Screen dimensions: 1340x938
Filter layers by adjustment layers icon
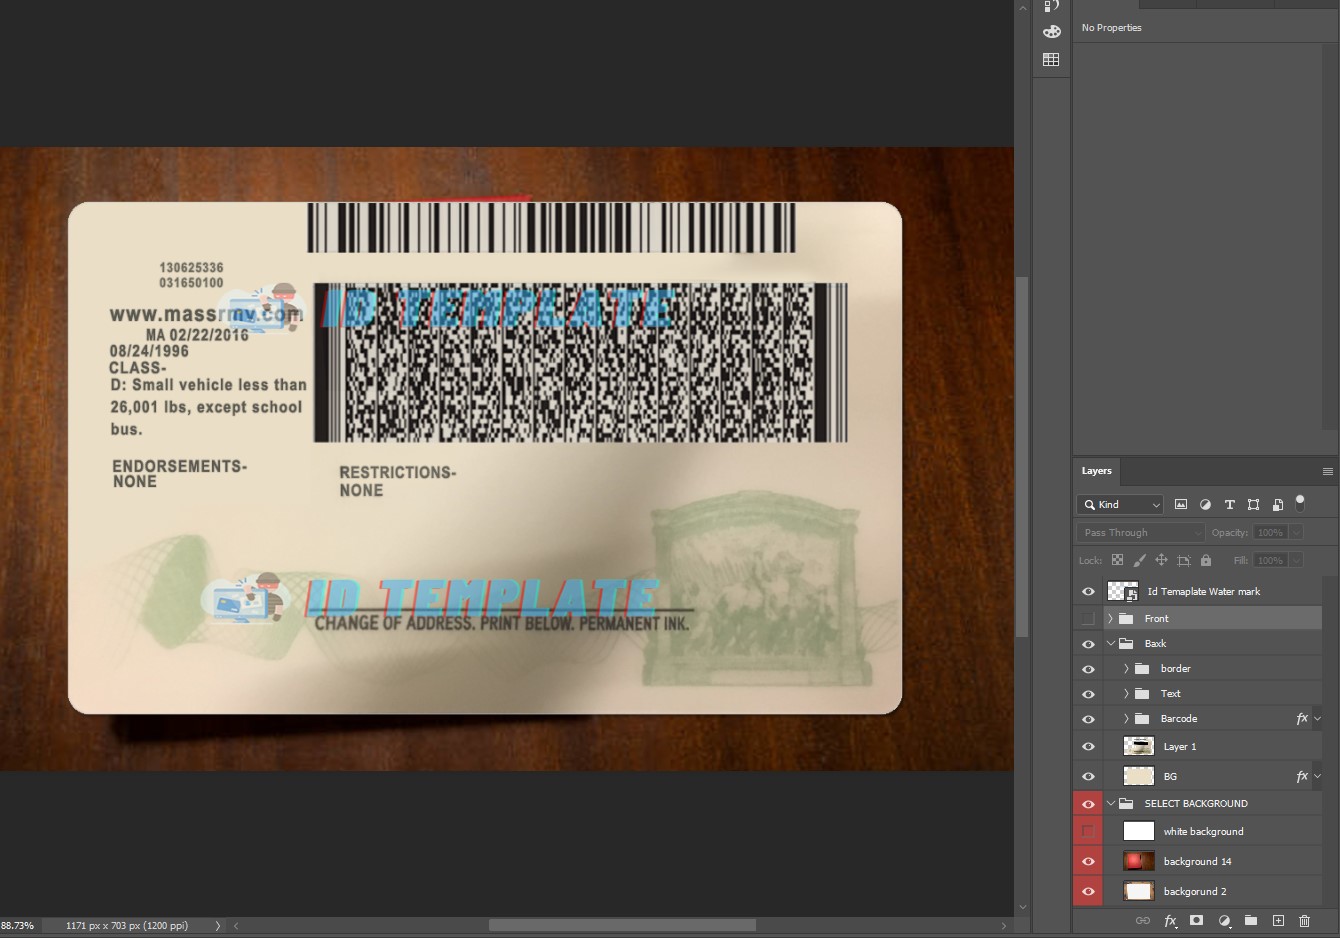pos(1205,505)
